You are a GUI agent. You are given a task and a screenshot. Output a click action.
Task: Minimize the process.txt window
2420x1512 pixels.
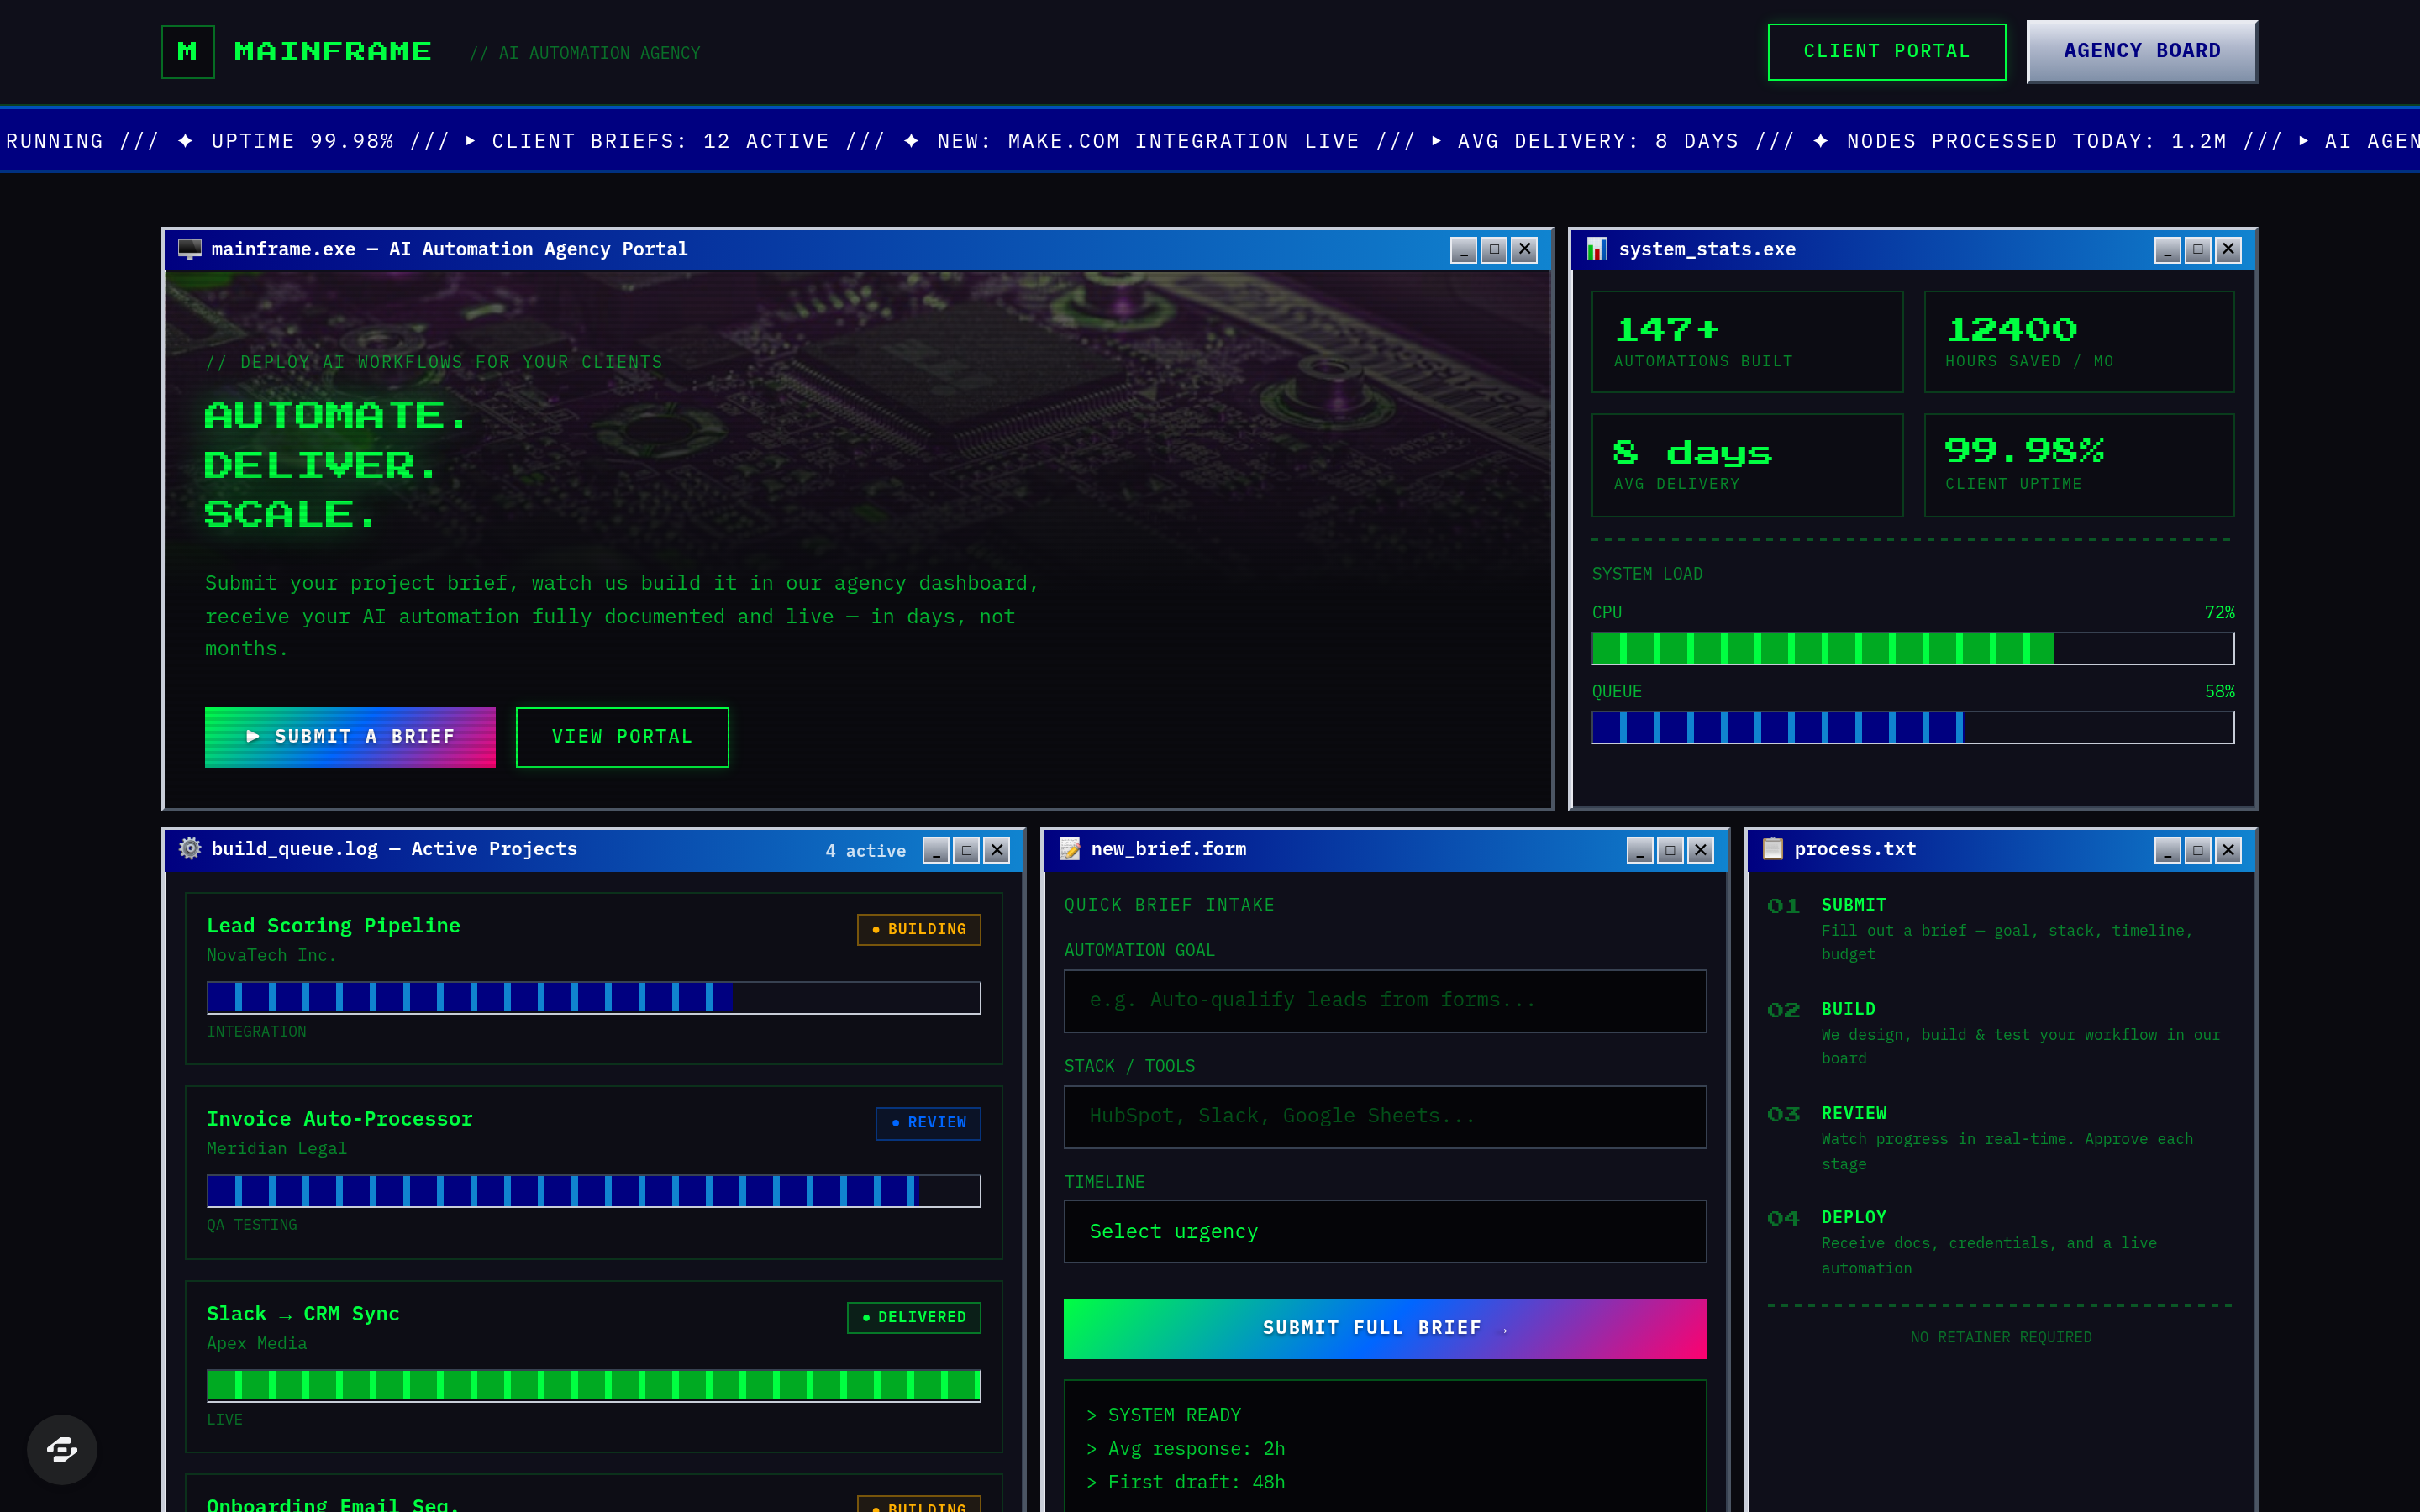tap(2167, 850)
